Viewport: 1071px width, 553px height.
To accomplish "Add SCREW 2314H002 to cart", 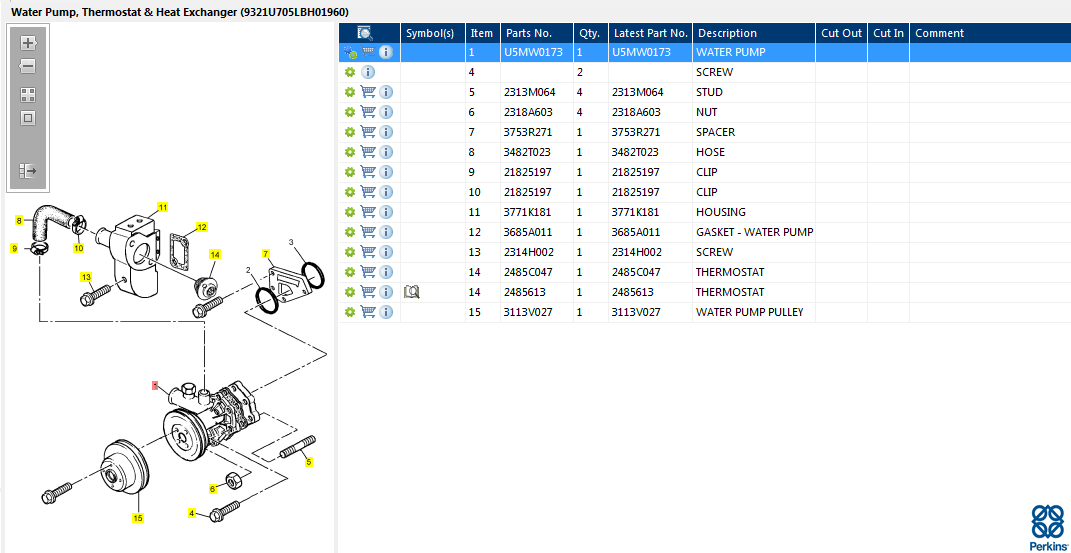I will [x=368, y=252].
